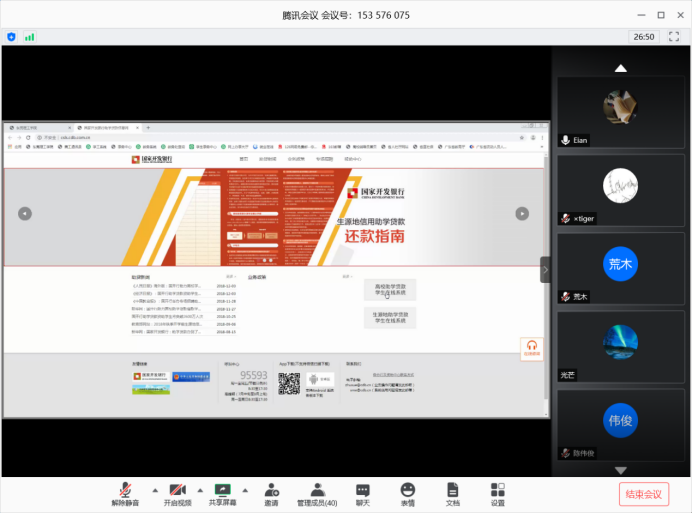The height and width of the screenshot is (514, 692).
Task: Expand video options arrow beside camera button
Action: [x=200, y=489]
